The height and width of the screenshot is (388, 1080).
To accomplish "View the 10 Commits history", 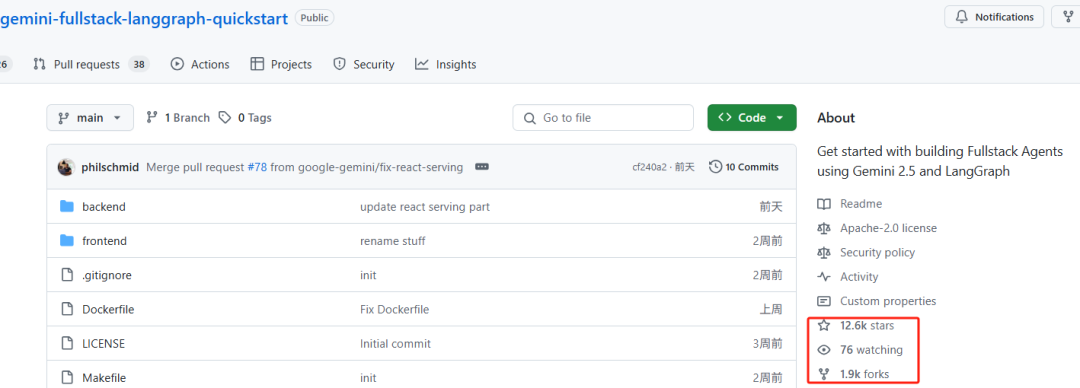I will tap(744, 167).
